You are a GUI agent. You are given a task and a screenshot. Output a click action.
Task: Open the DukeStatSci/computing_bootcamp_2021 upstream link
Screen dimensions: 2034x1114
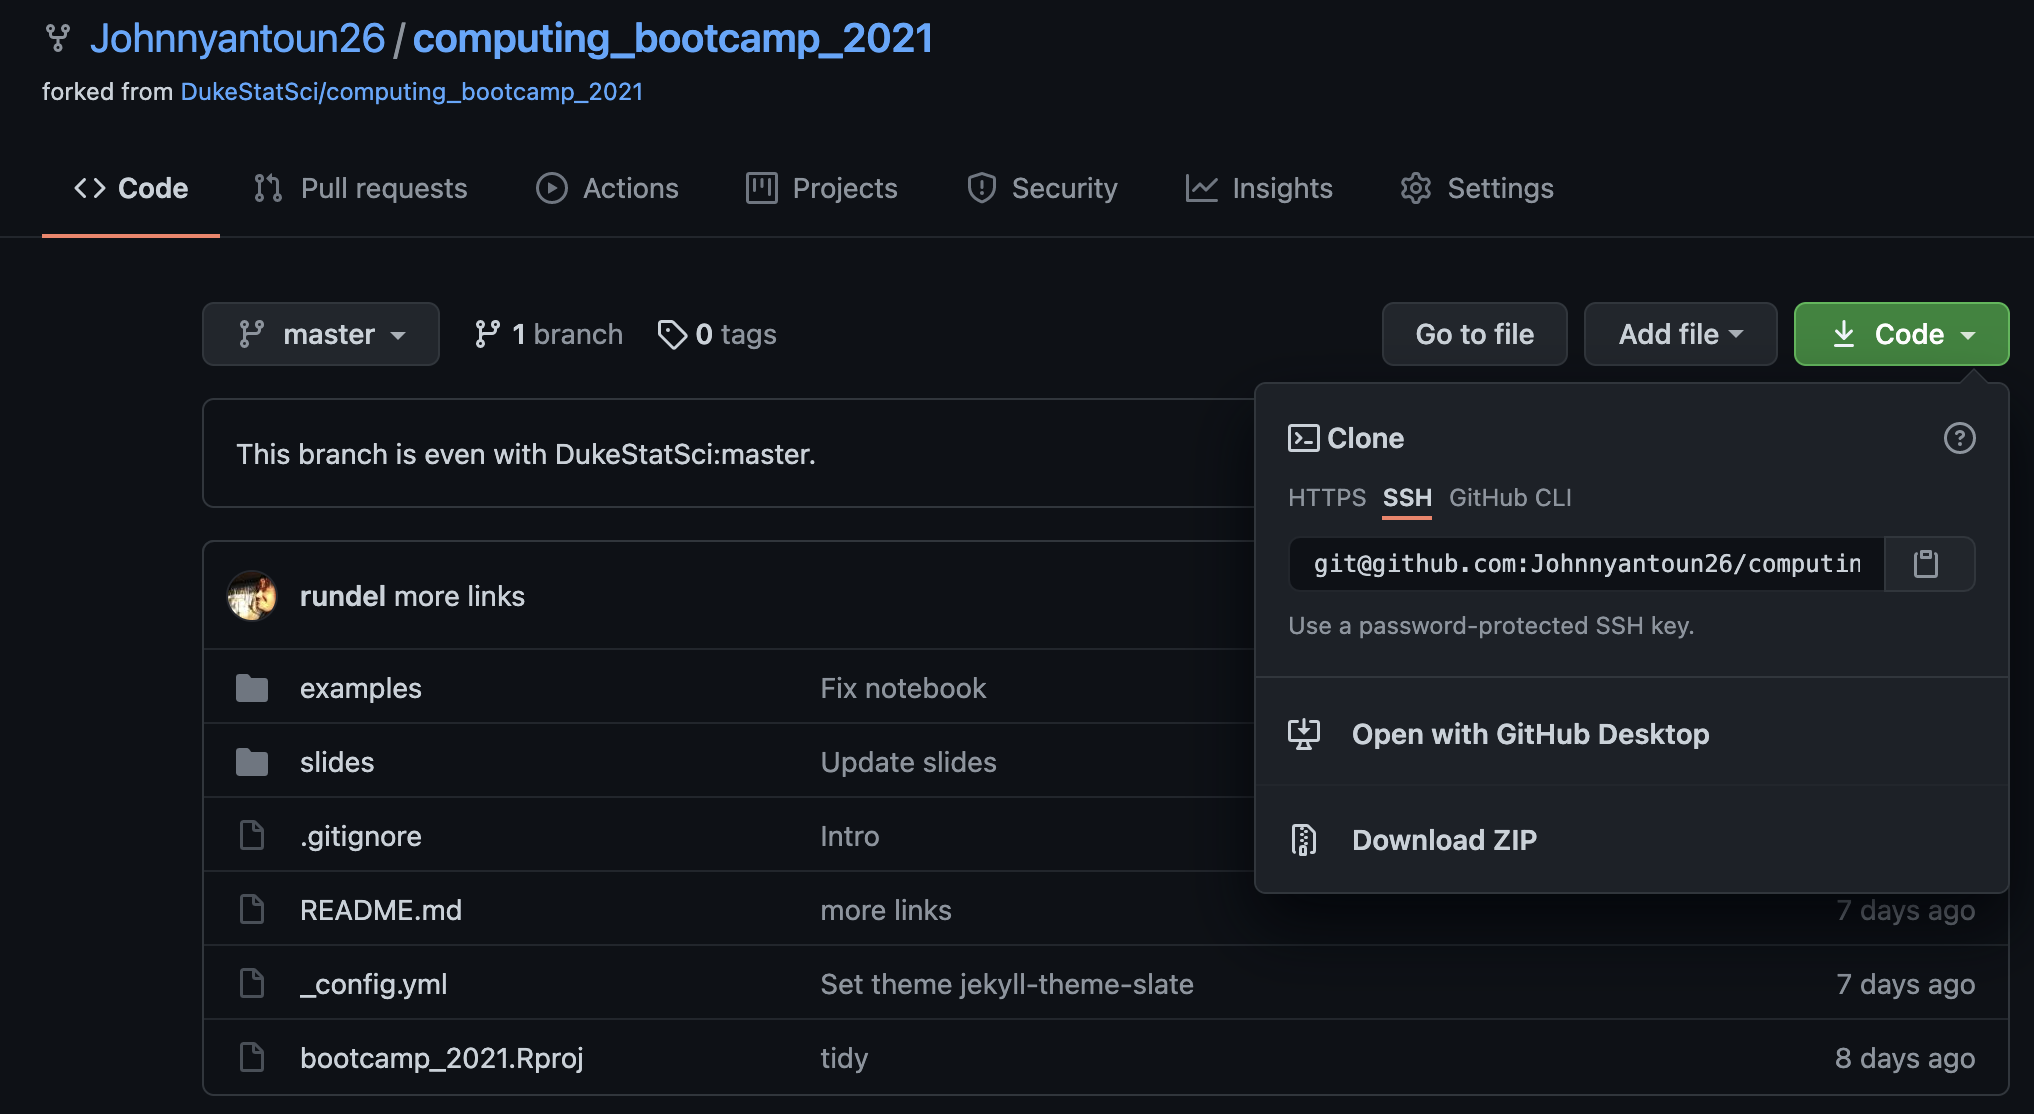(x=411, y=92)
